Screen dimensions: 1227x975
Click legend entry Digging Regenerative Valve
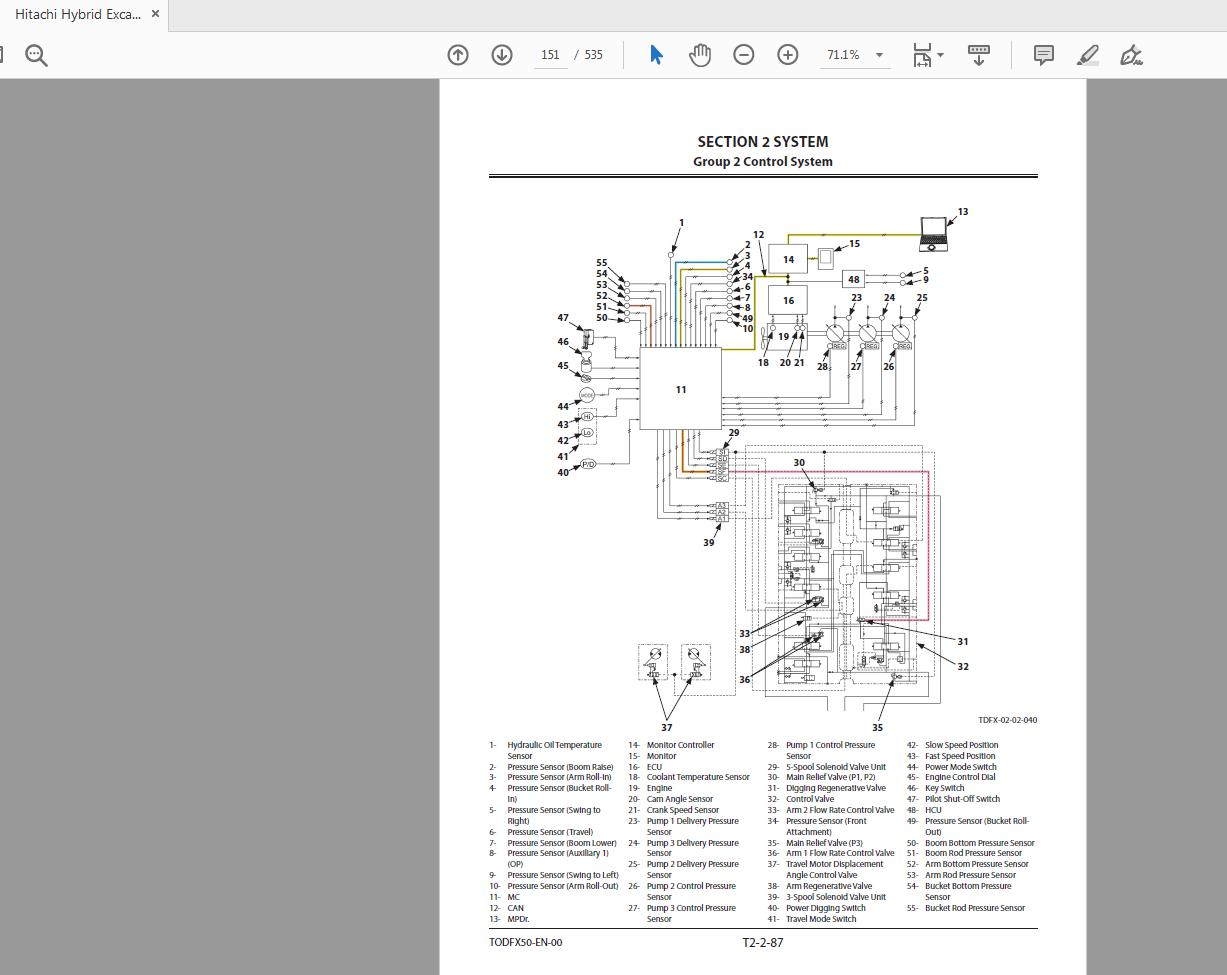pos(836,788)
